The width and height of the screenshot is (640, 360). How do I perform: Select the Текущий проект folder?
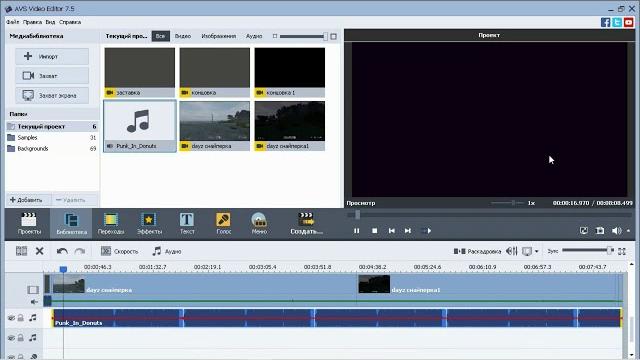pyautogui.click(x=52, y=127)
